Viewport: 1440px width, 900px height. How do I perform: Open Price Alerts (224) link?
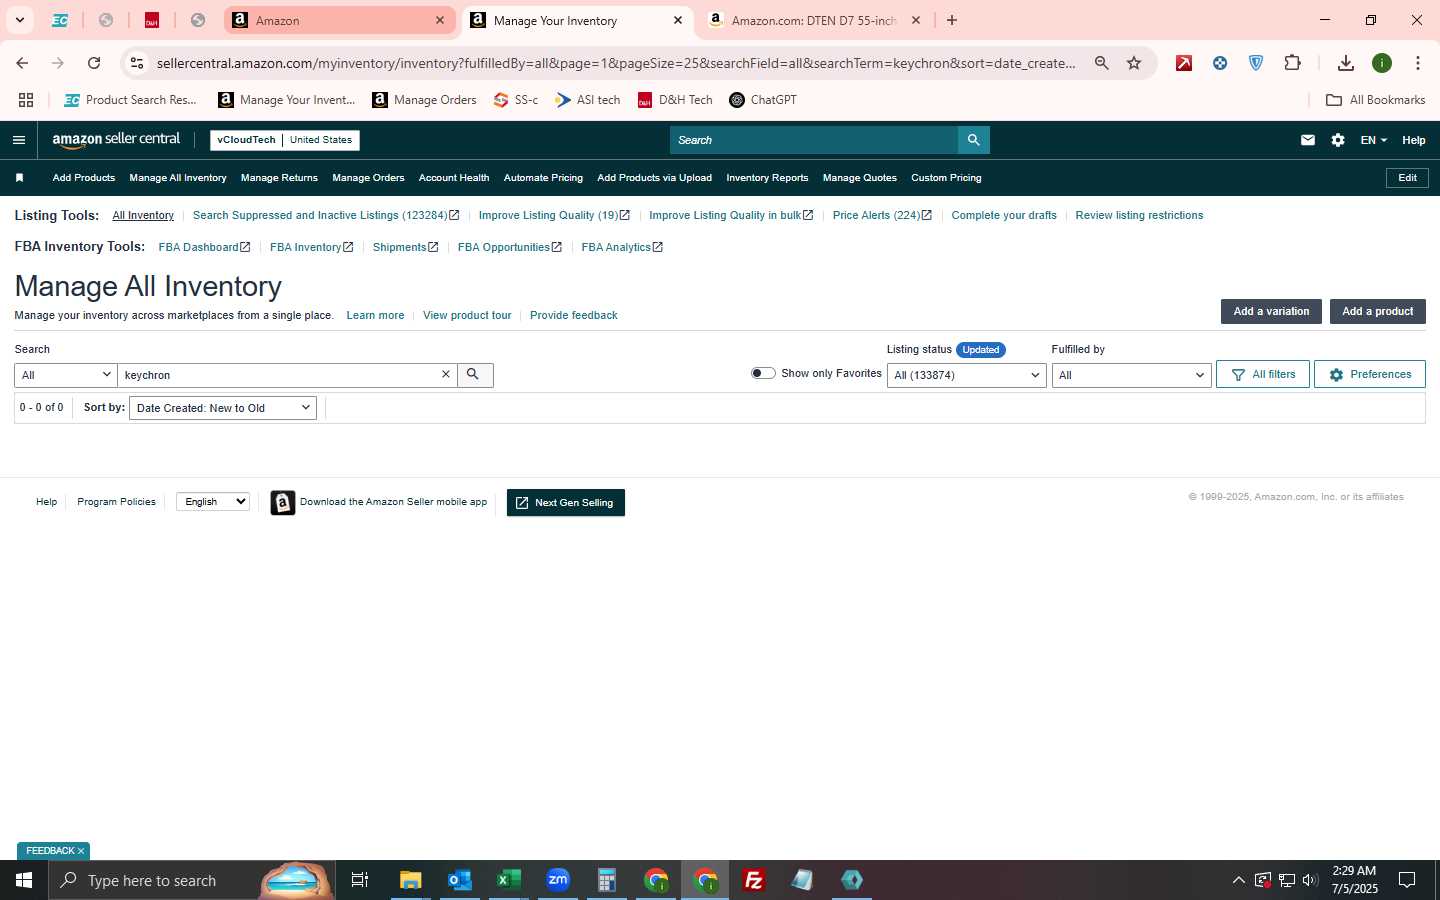pyautogui.click(x=882, y=215)
